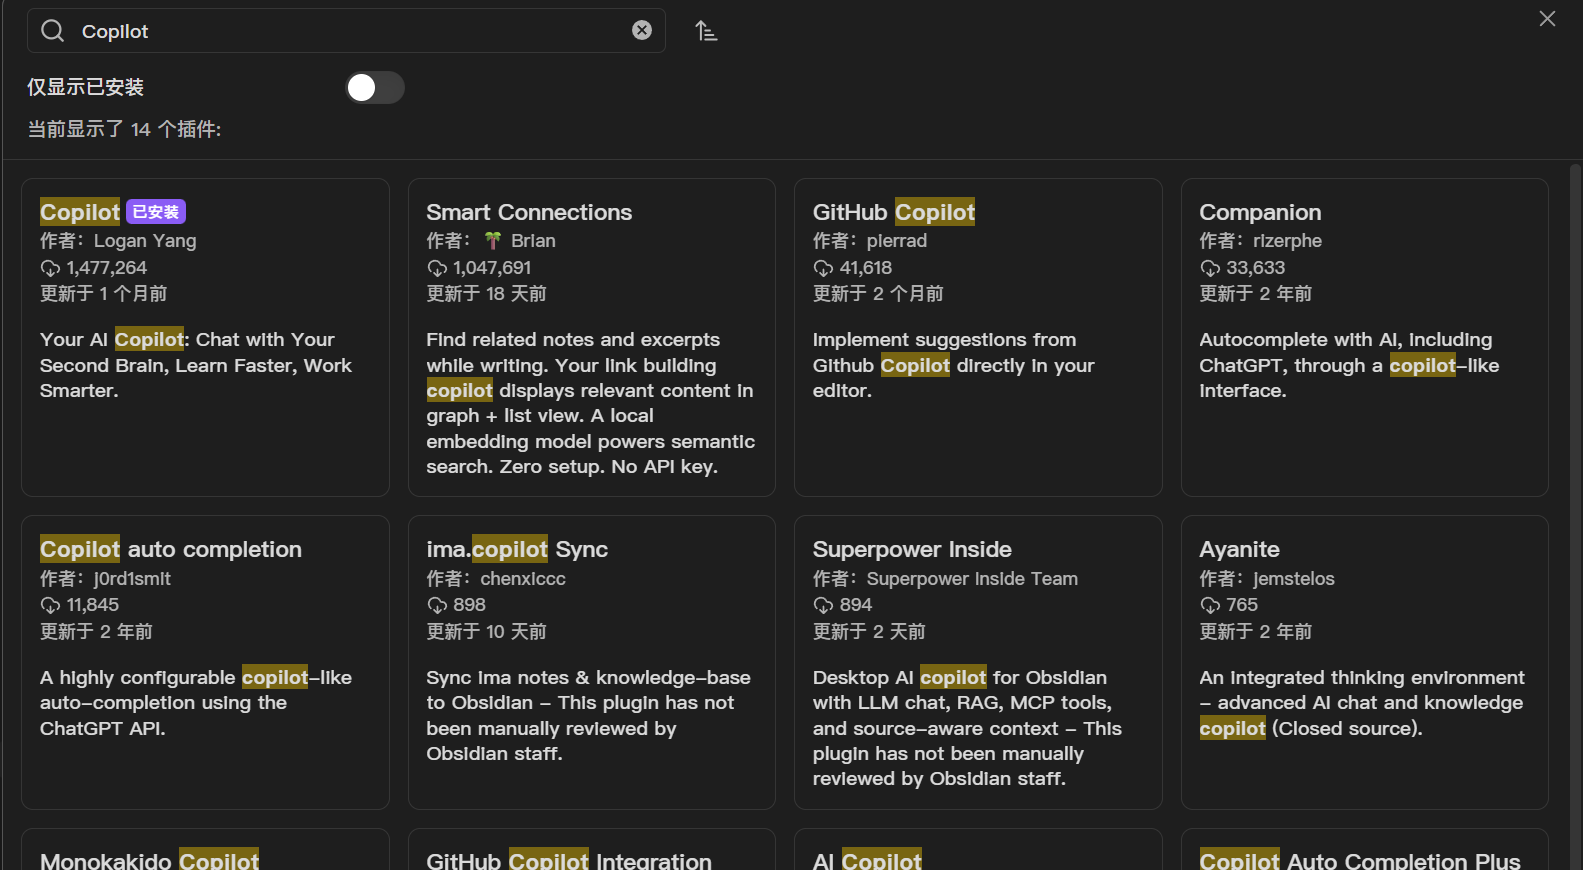The image size is (1583, 870).
Task: Click the author line 作者: Logan Yang
Action: [118, 241]
